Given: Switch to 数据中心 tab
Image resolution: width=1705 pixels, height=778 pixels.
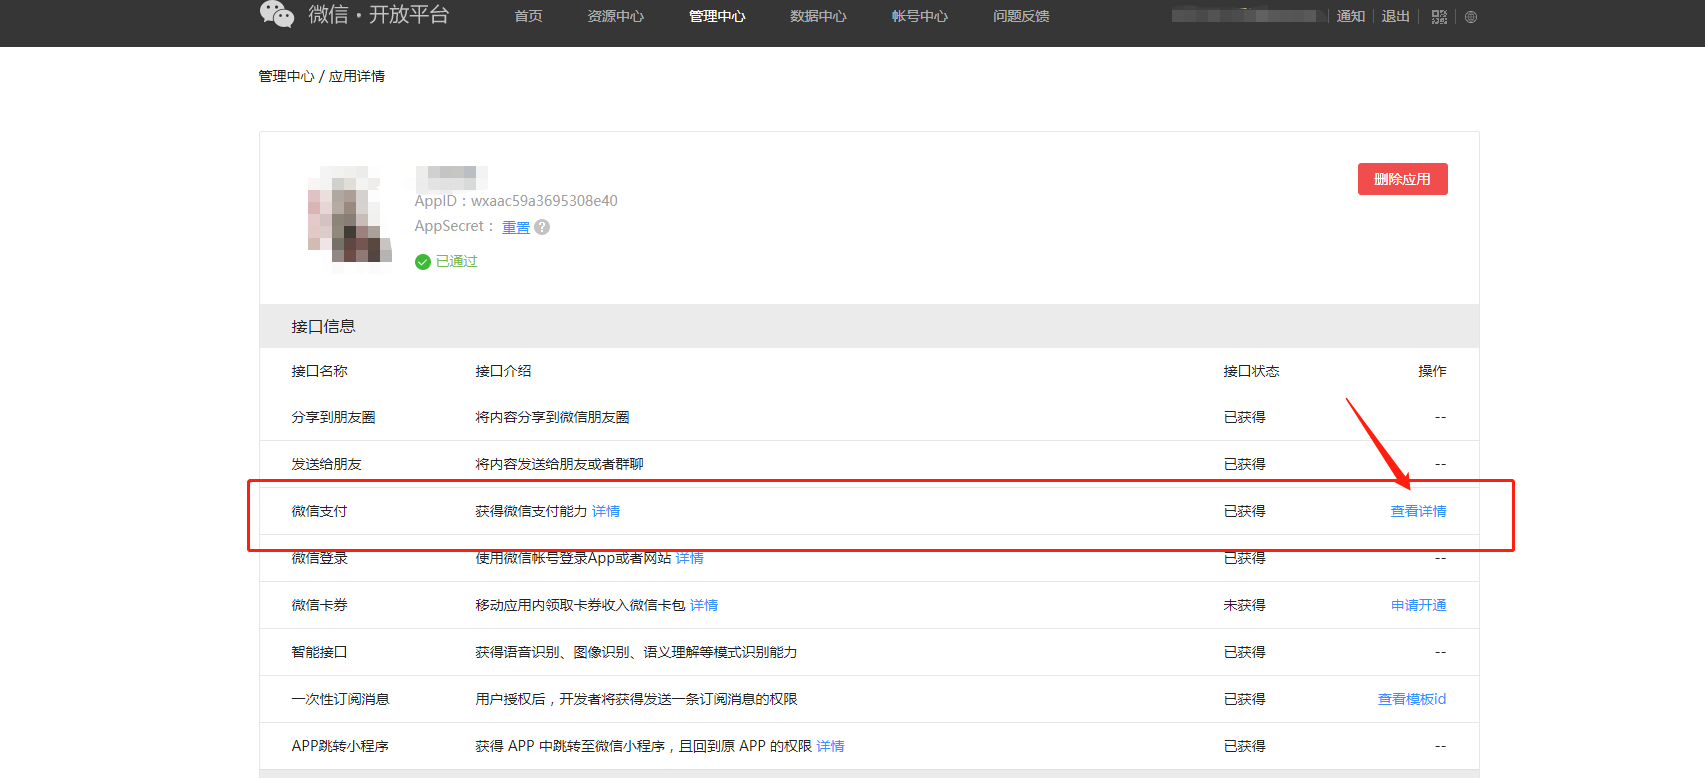Looking at the screenshot, I should [818, 16].
